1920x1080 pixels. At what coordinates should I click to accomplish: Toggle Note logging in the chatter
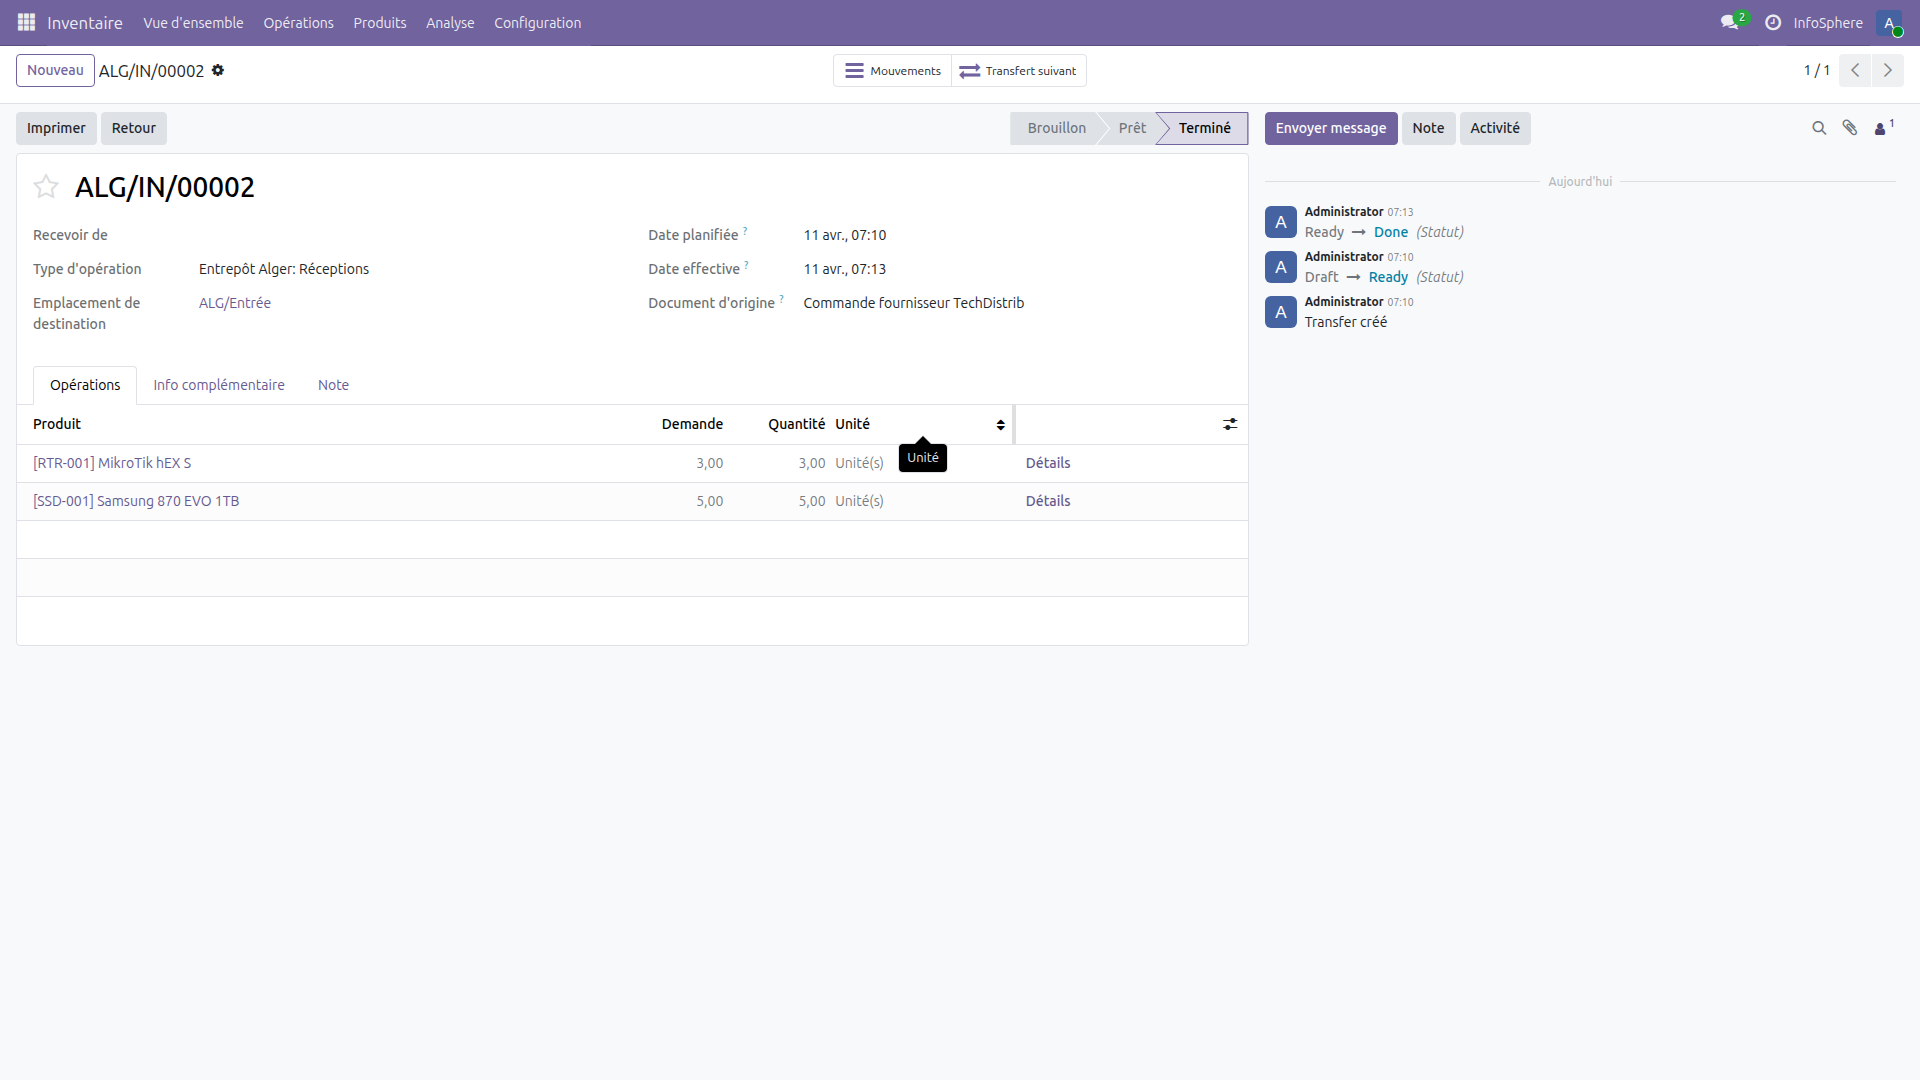1428,128
